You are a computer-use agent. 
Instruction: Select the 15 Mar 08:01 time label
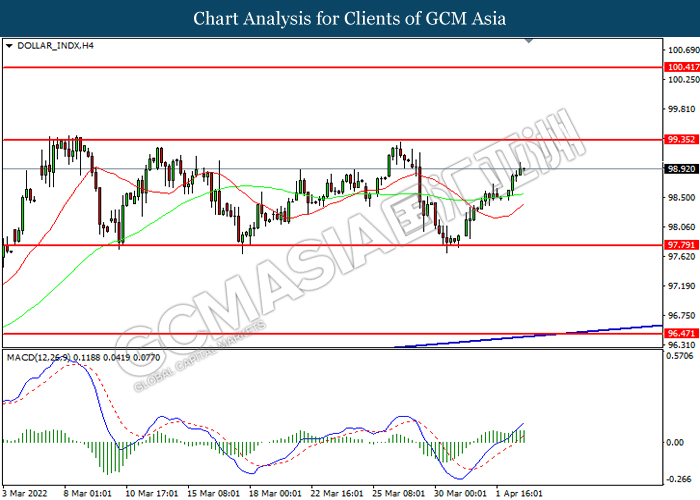(213, 493)
